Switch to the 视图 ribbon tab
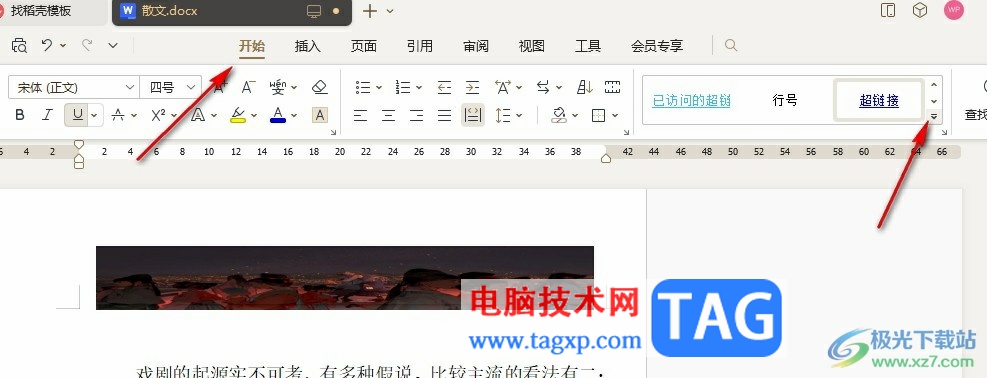 tap(531, 46)
